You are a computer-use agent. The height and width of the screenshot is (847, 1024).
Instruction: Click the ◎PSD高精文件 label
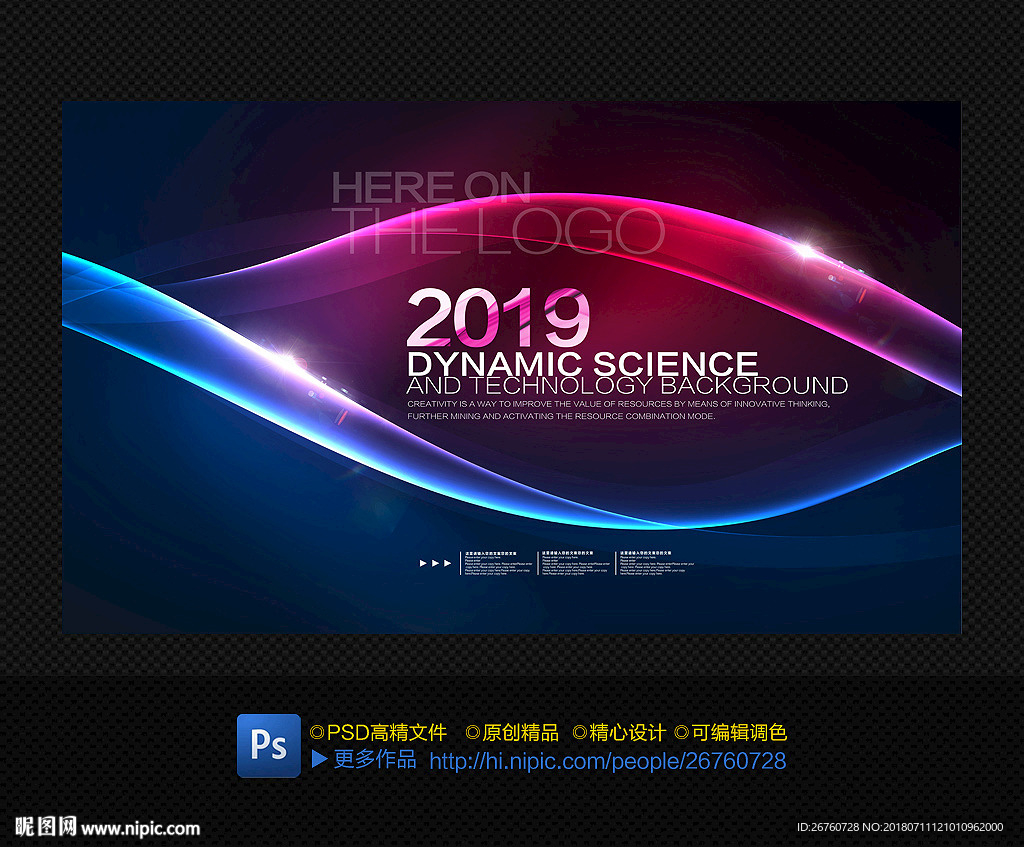(x=378, y=732)
